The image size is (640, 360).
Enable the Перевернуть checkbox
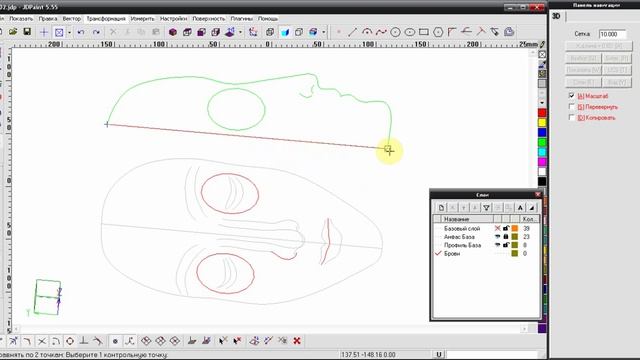(571, 107)
